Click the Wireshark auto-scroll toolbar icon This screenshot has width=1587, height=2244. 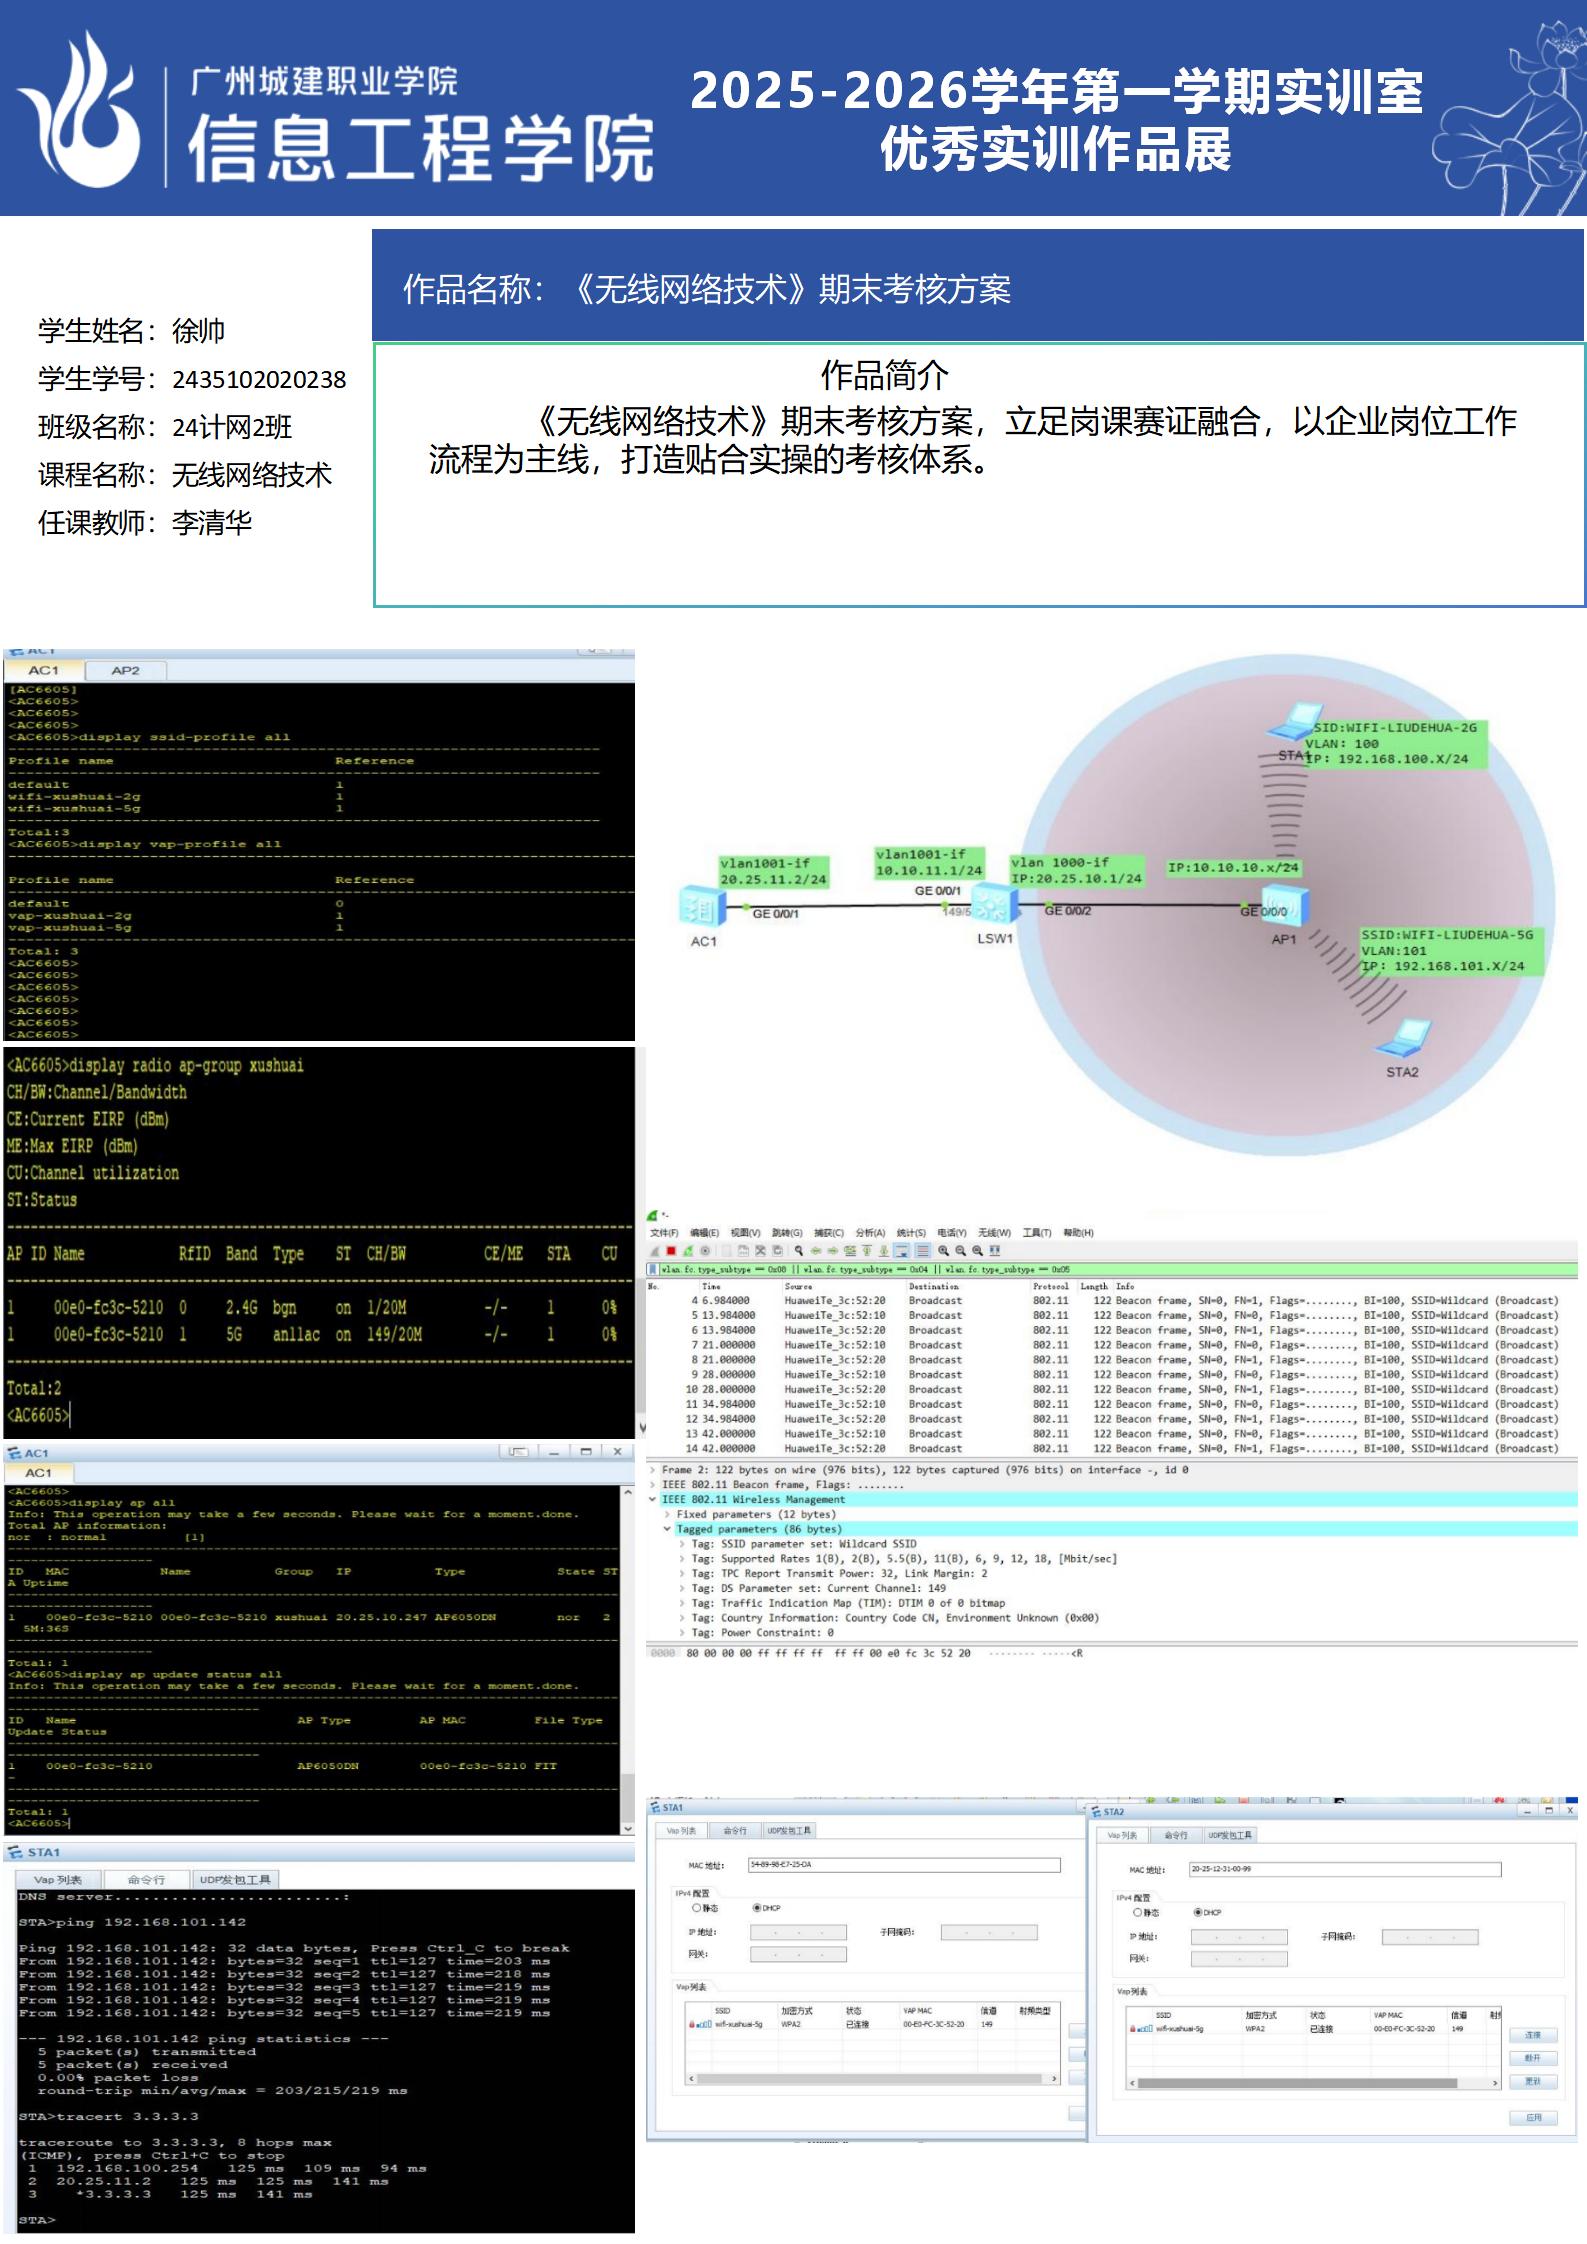pos(902,1251)
